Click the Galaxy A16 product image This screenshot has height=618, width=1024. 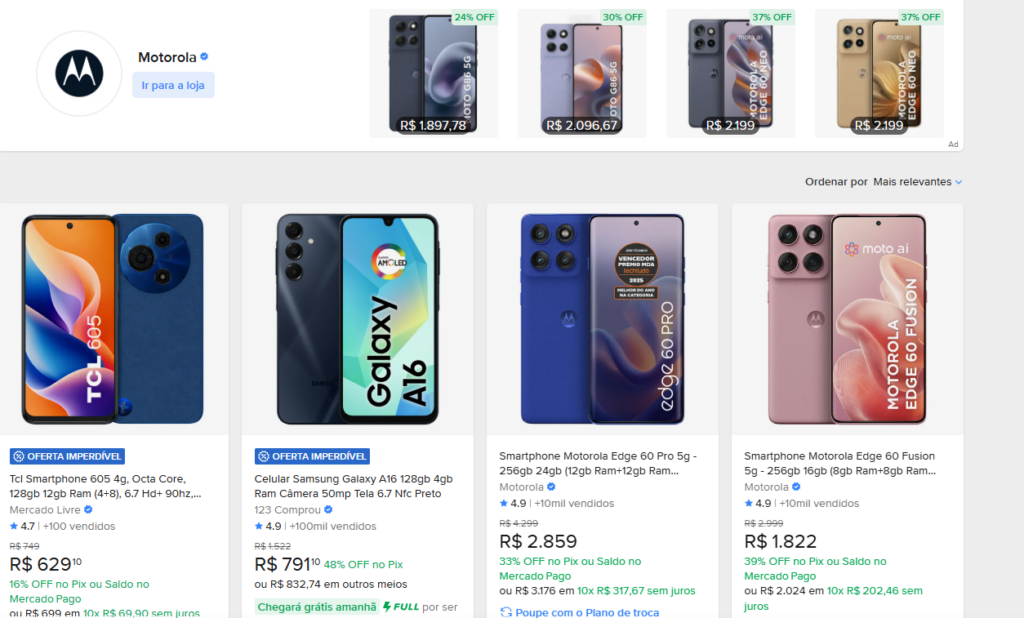357,319
